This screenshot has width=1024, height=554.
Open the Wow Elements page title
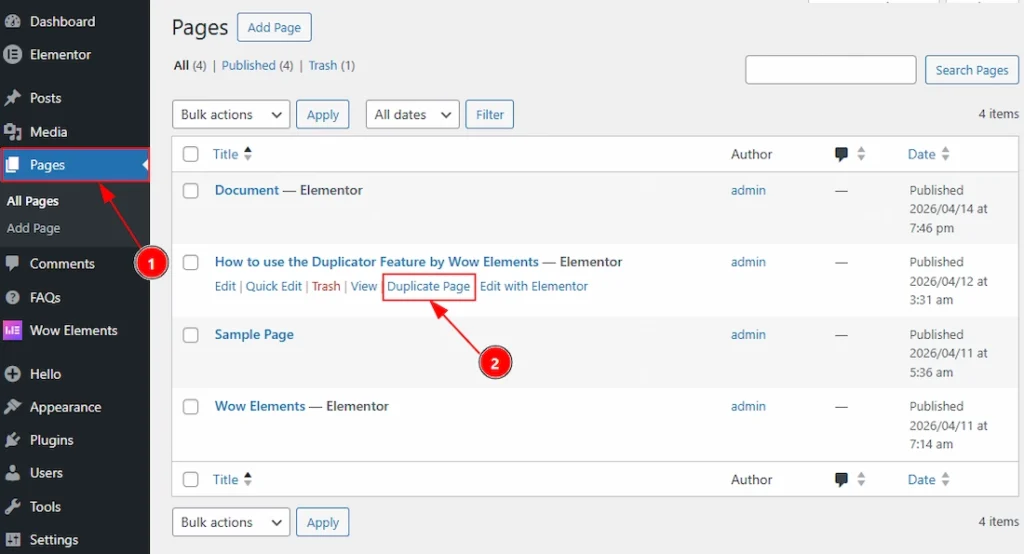[260, 406]
